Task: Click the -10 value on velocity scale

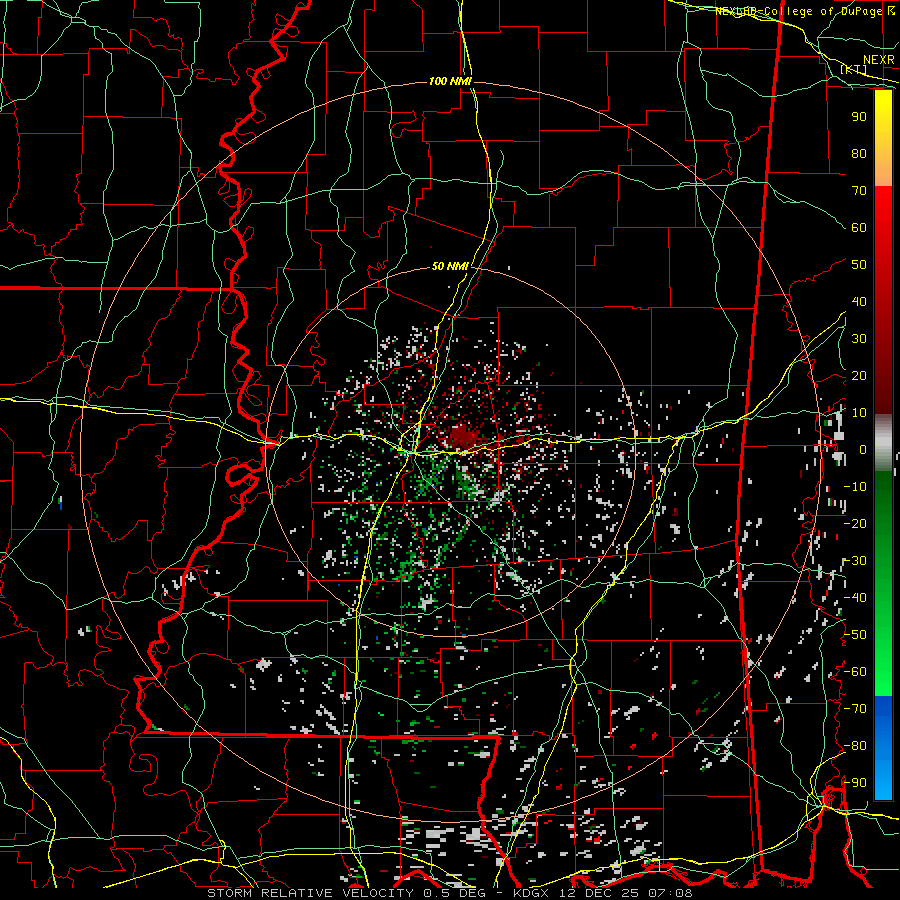Action: pos(855,487)
